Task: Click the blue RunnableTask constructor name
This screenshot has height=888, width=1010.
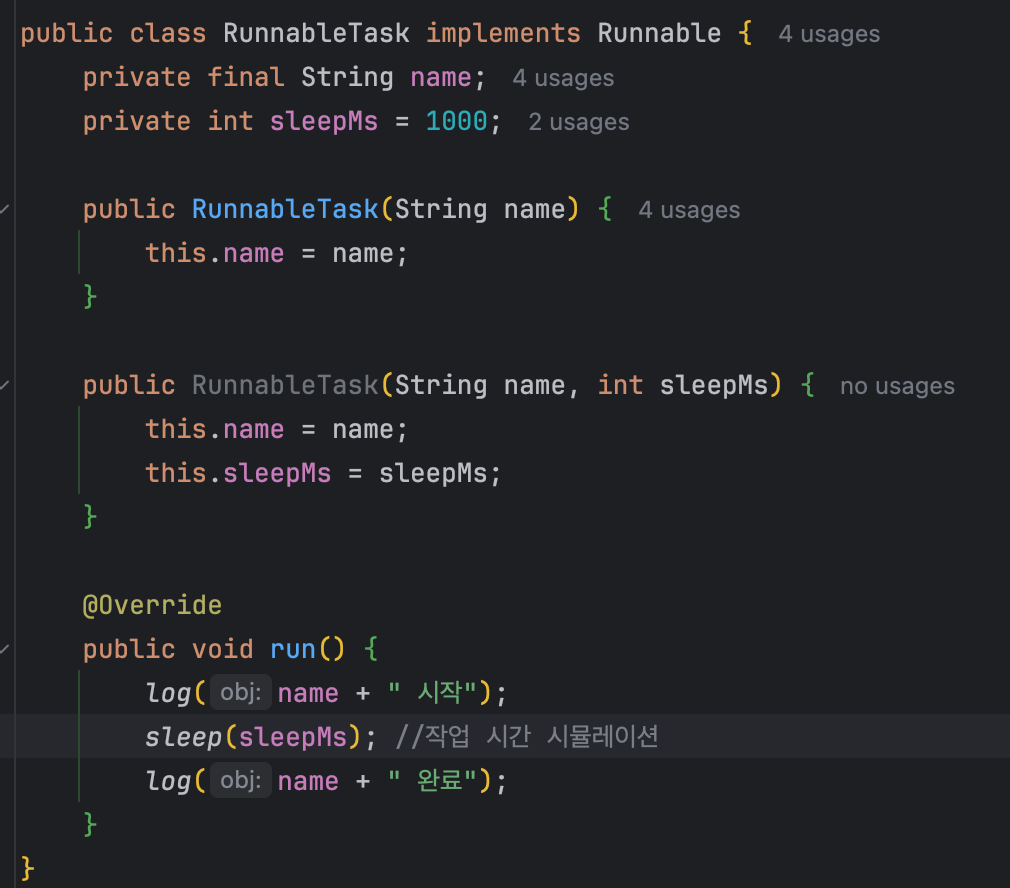Action: [285, 209]
